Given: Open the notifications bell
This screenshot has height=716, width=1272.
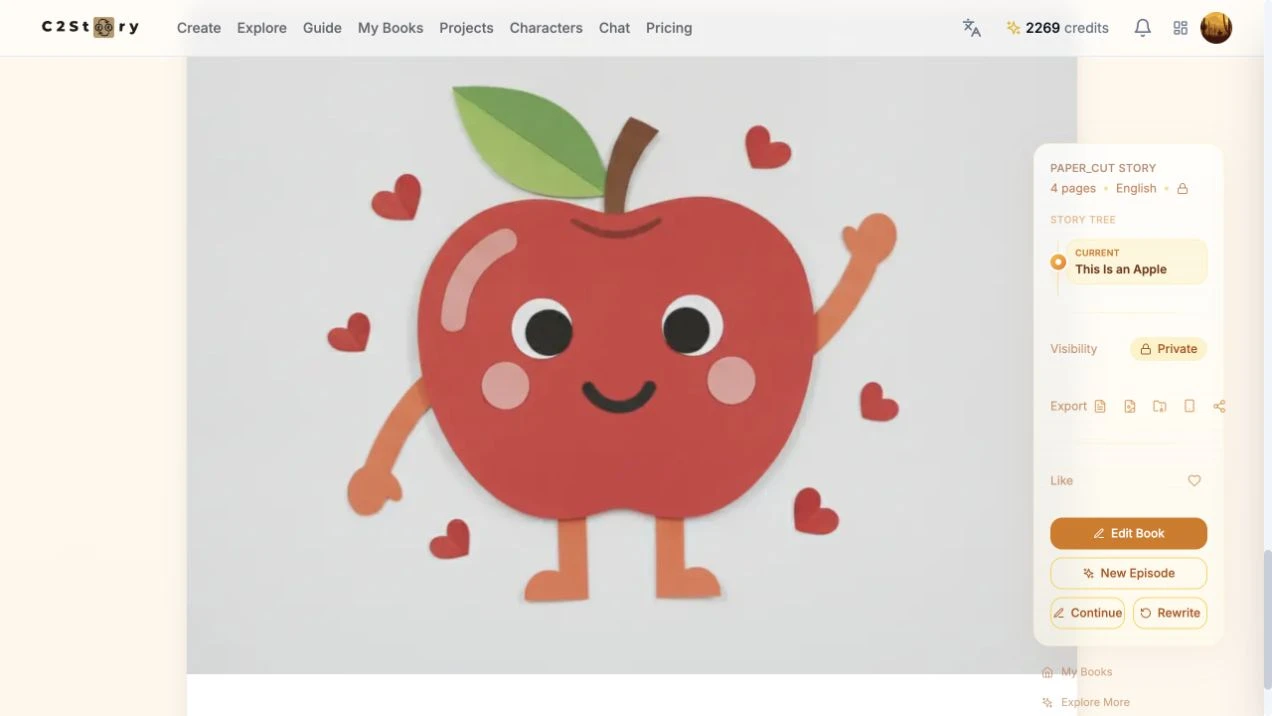Looking at the screenshot, I should (x=1142, y=28).
